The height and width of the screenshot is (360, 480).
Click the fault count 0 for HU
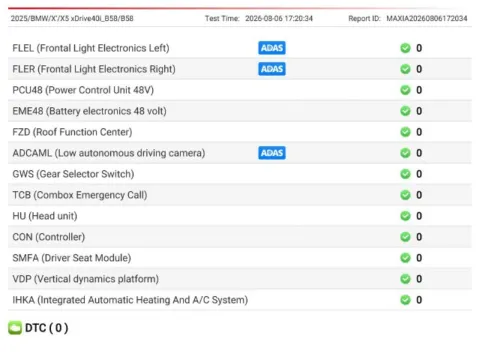point(419,216)
